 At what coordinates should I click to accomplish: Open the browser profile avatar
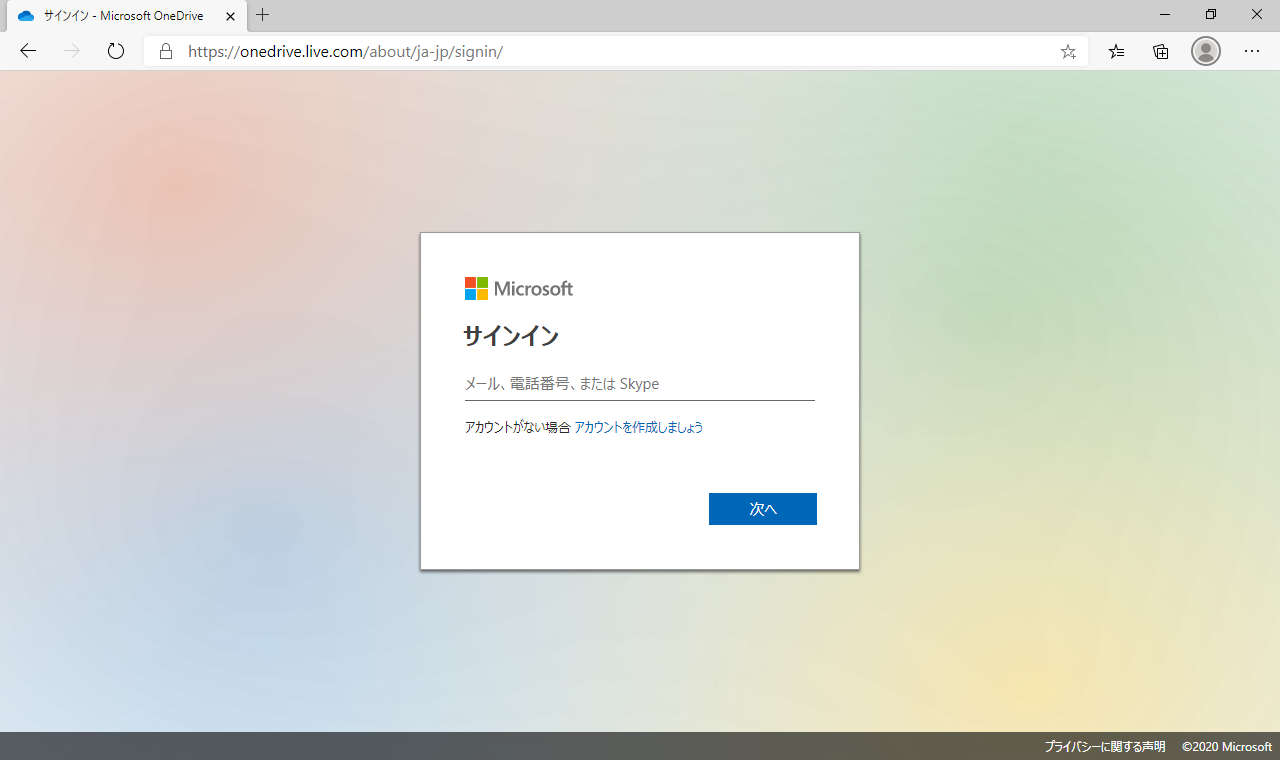[x=1206, y=51]
